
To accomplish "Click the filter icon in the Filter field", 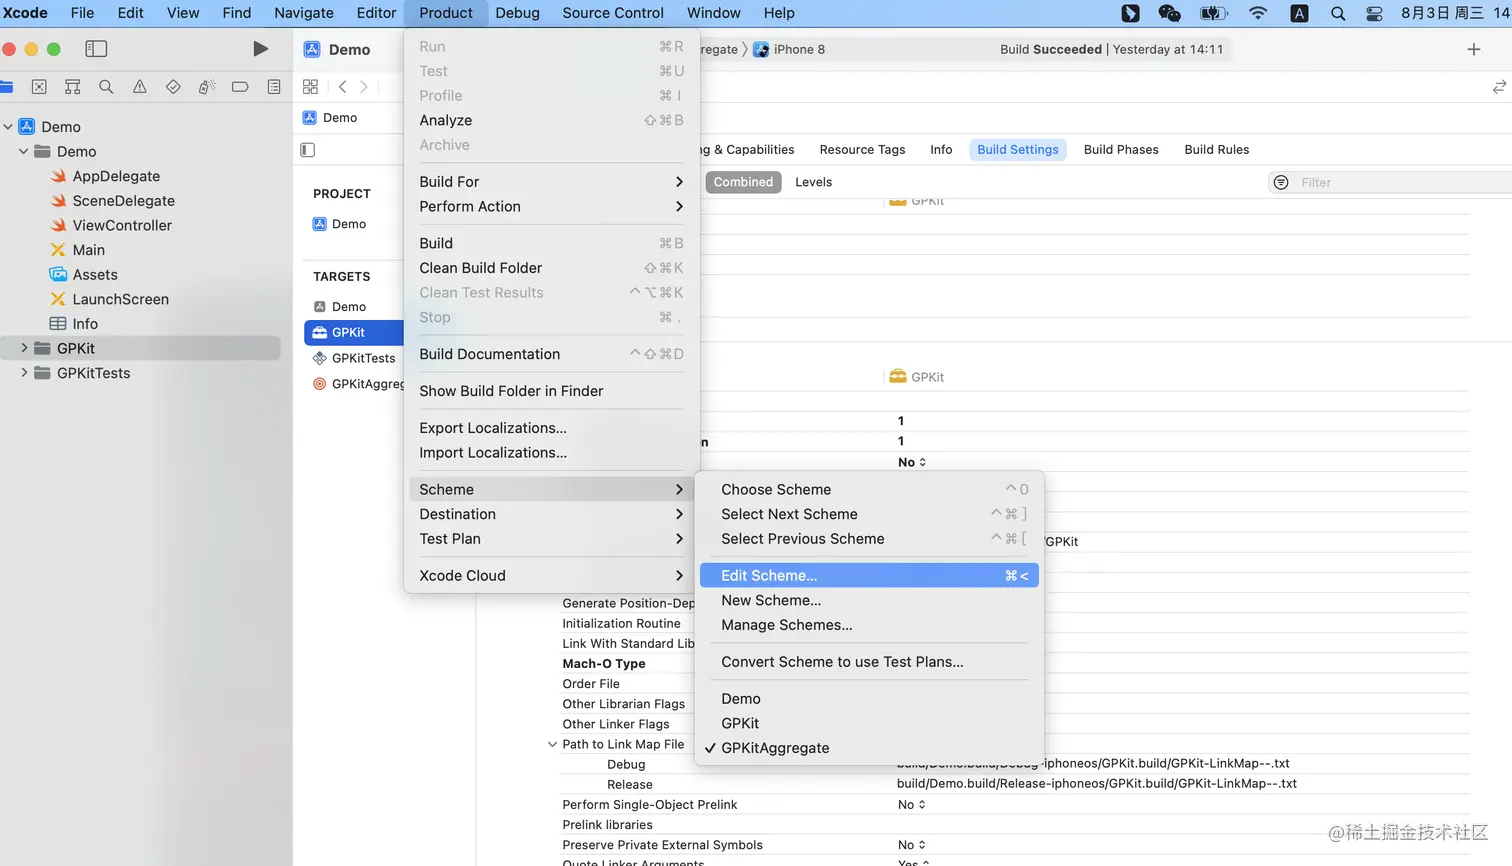I will point(1281,182).
